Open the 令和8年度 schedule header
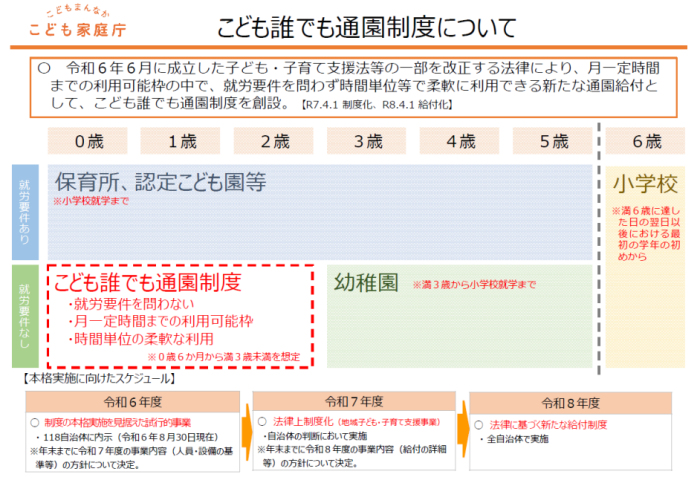This screenshot has width=700, height=480. [570, 403]
